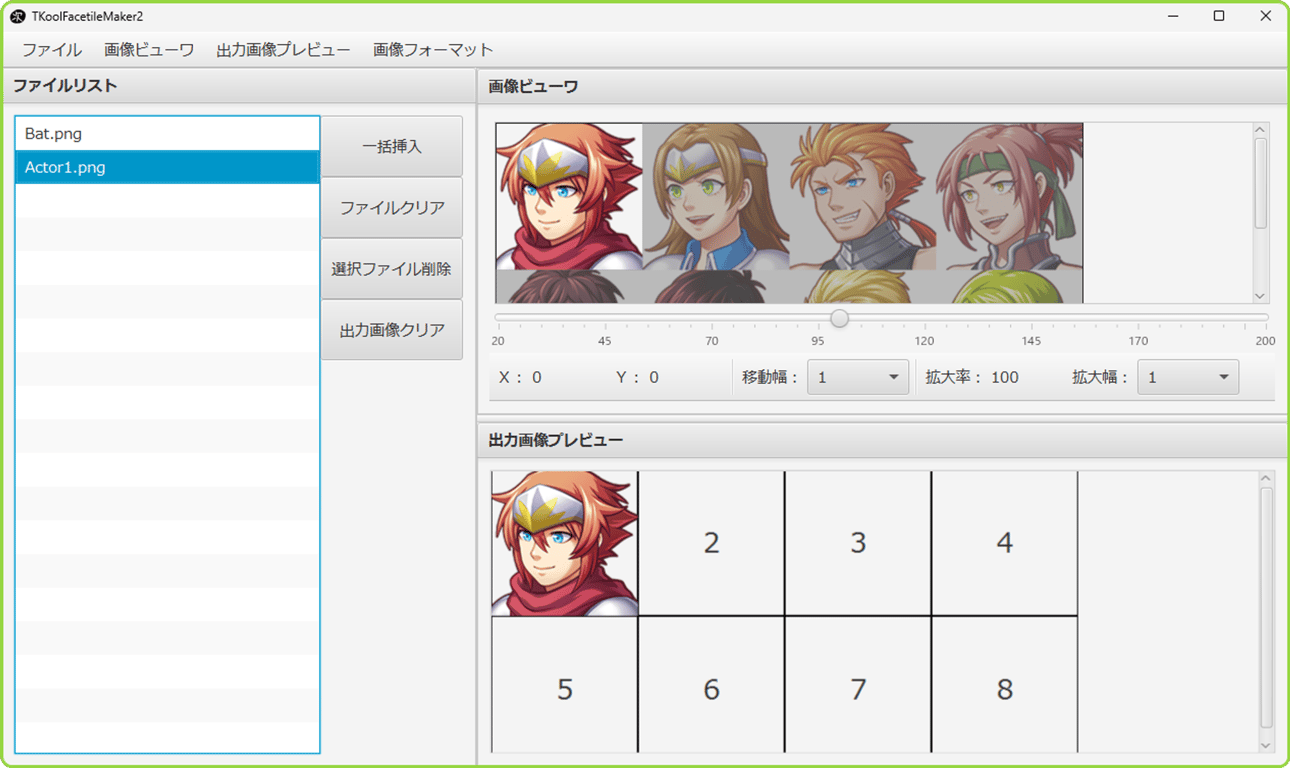Viewport: 1290px width, 768px height.
Task: Click the image viewer scroll-up arrow
Action: click(1260, 130)
